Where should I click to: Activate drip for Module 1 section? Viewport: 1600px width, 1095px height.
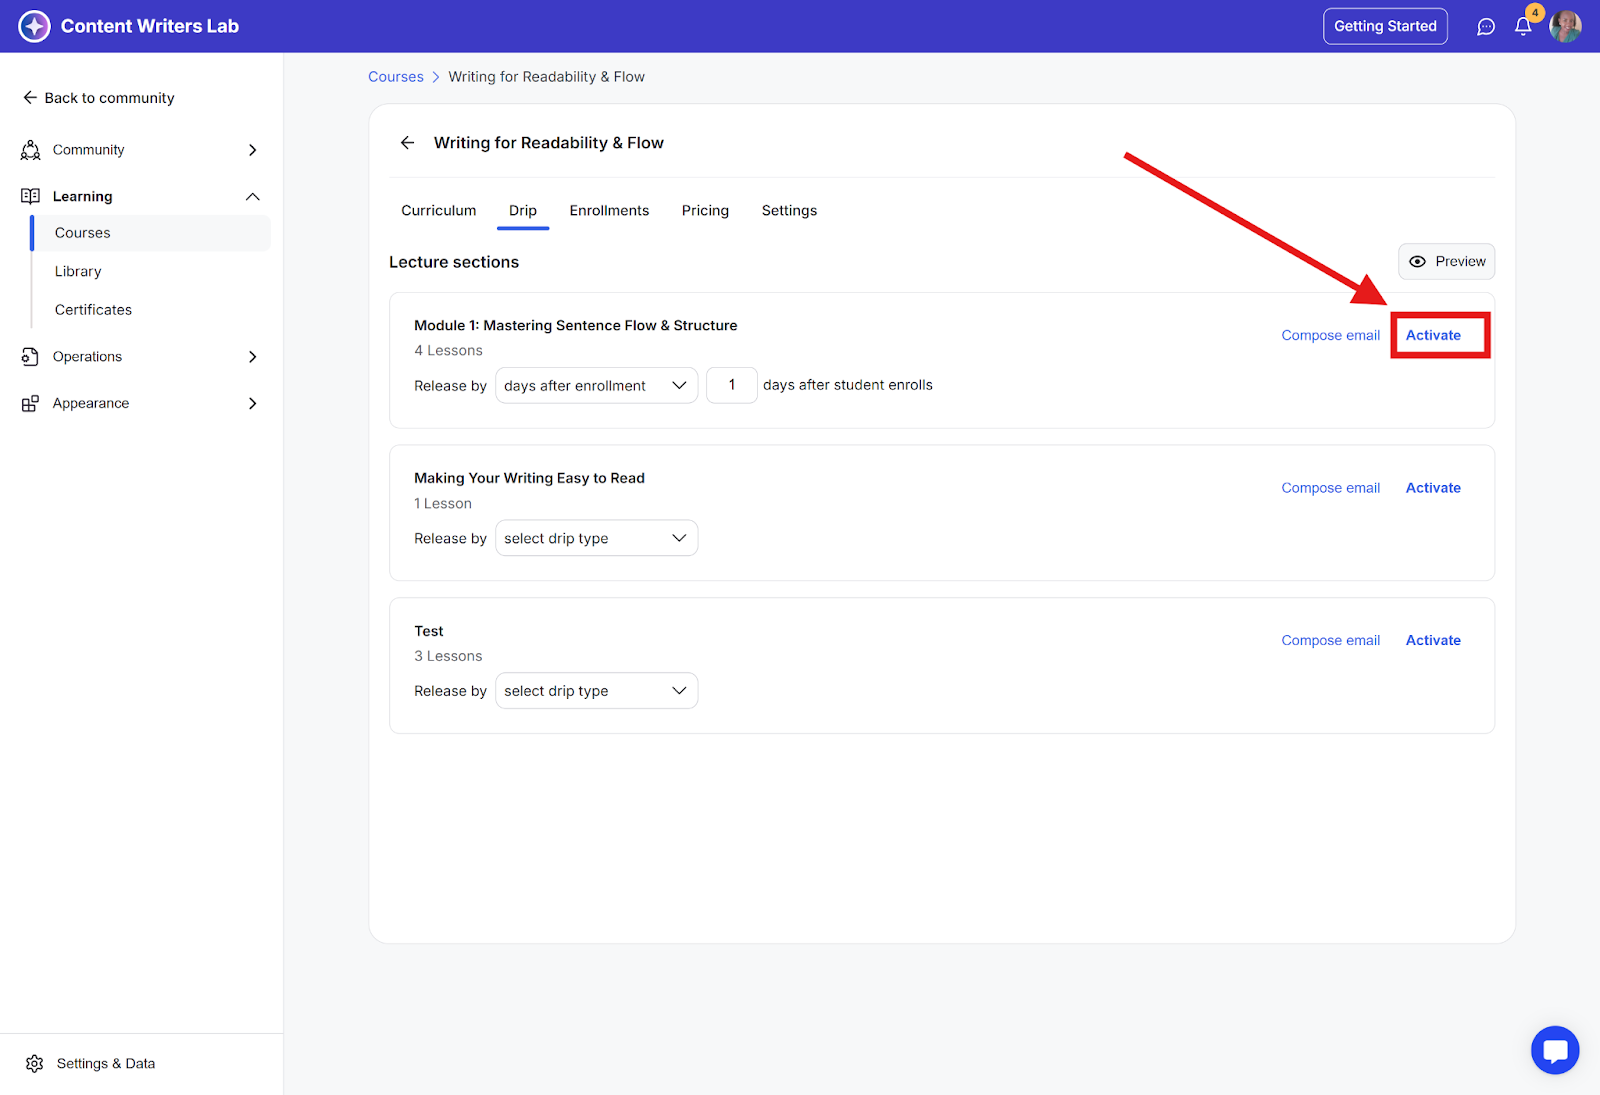tap(1433, 335)
